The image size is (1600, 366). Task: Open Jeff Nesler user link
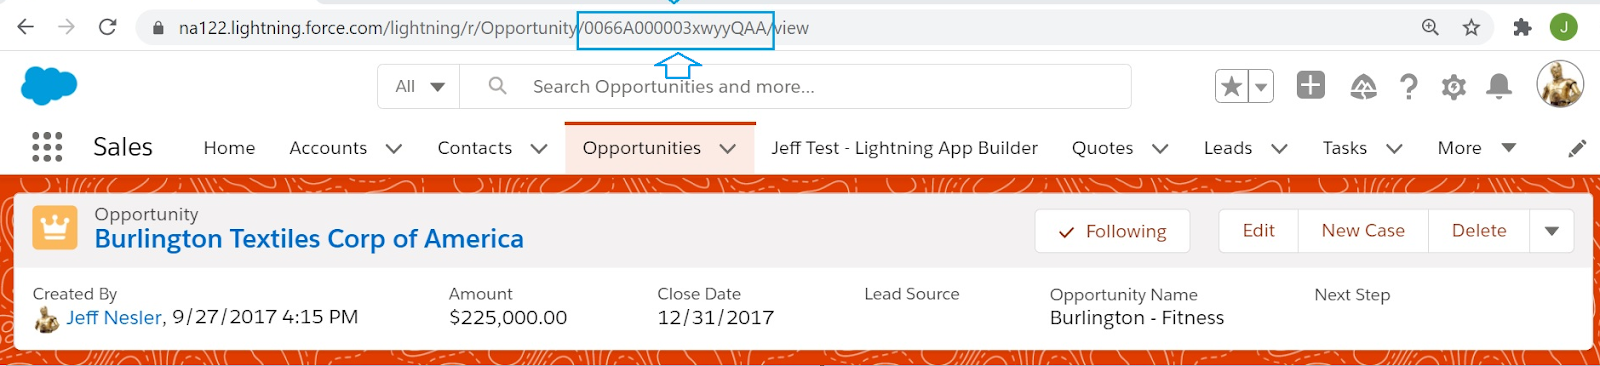(114, 318)
